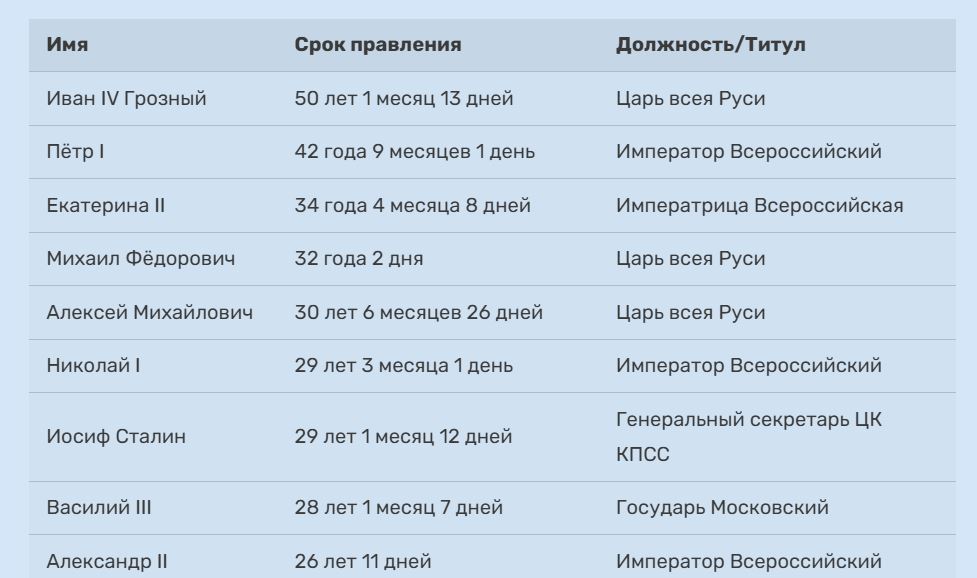Screen dimensions: 977x578
Task: Click the "30 лет 6 месяцев 26 дней" cell
Action: pos(418,312)
